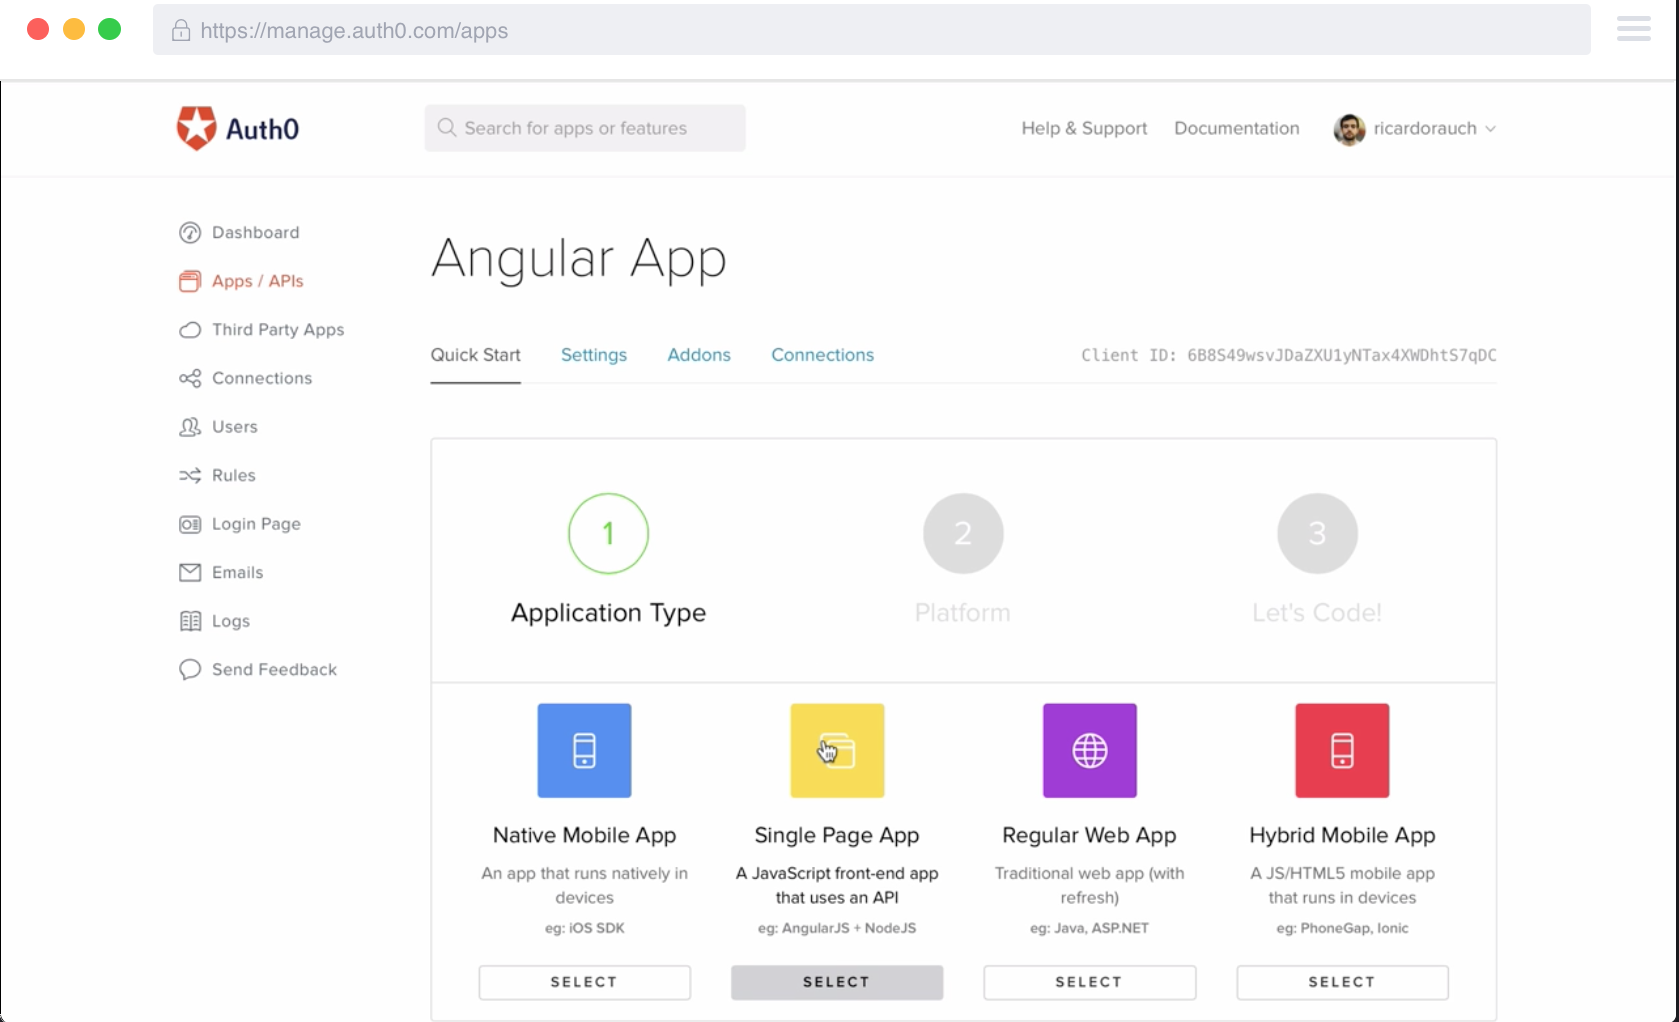Click the Emails envelope icon

190,572
